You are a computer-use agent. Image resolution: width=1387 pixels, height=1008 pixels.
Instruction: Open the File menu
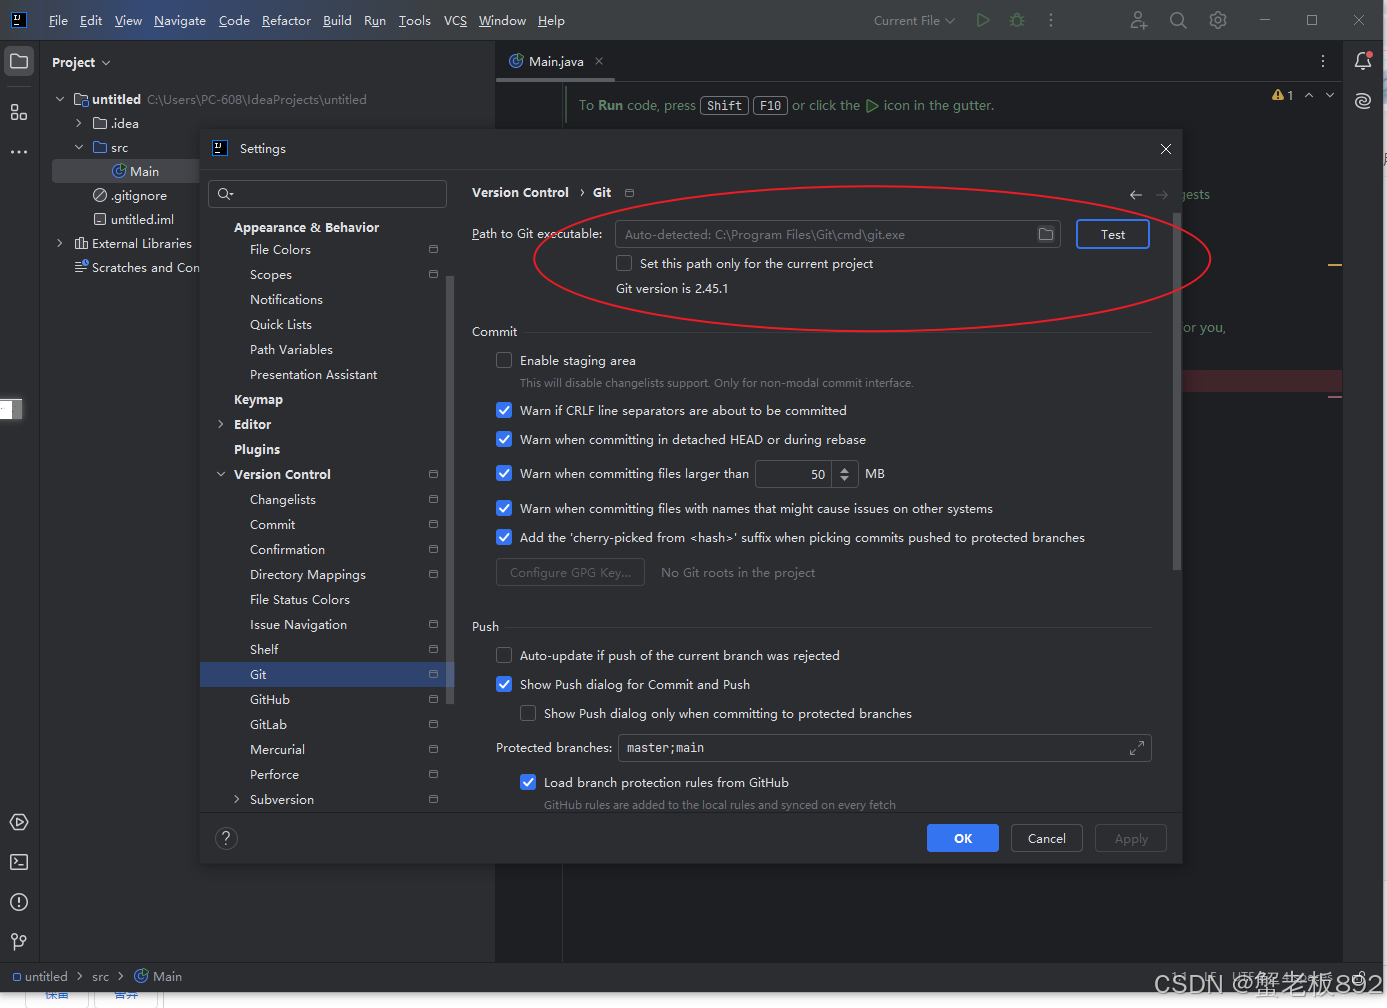point(58,20)
